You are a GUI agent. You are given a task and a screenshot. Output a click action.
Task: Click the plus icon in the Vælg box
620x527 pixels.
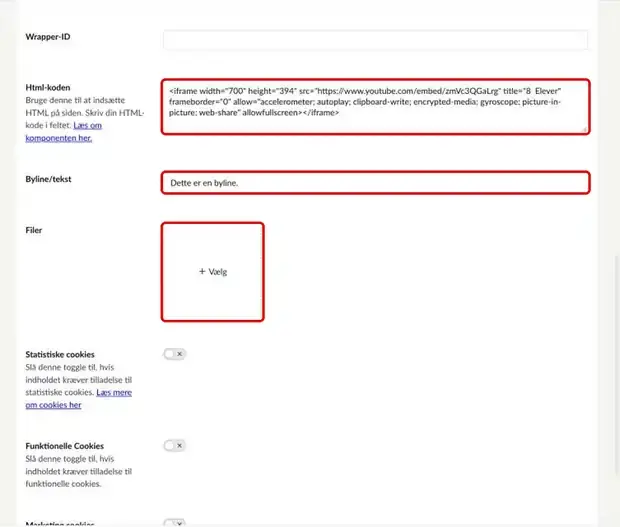pyautogui.click(x=202, y=271)
